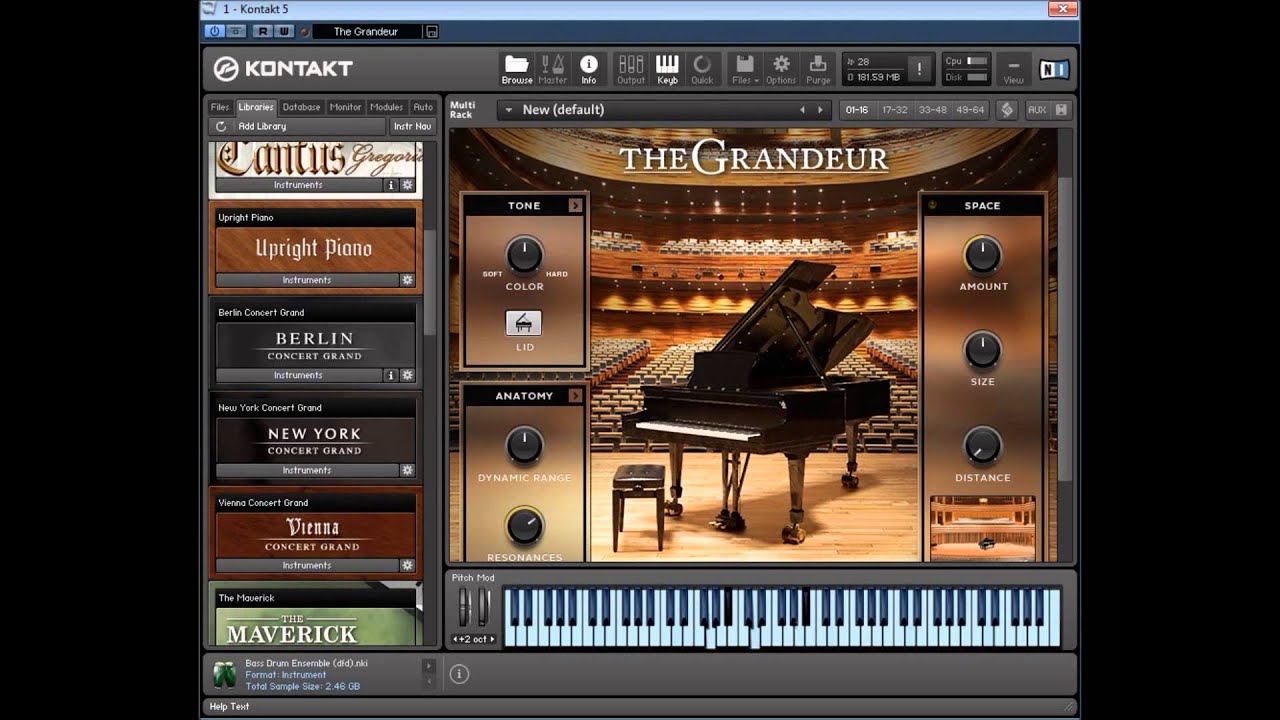Toggle the Keyb on-screen keyboard
This screenshot has width=1280, height=720.
667,69
